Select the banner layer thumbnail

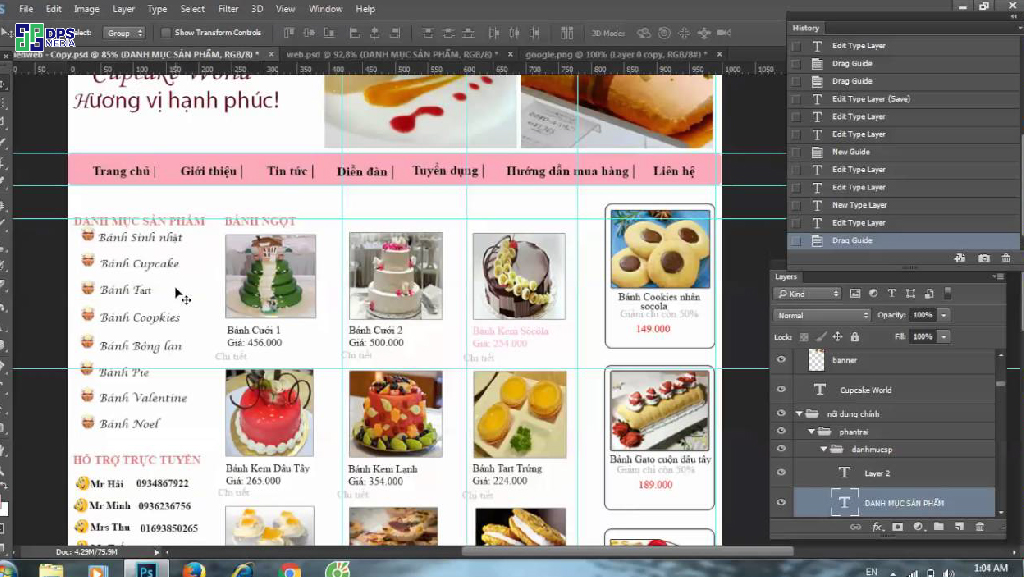coord(816,360)
